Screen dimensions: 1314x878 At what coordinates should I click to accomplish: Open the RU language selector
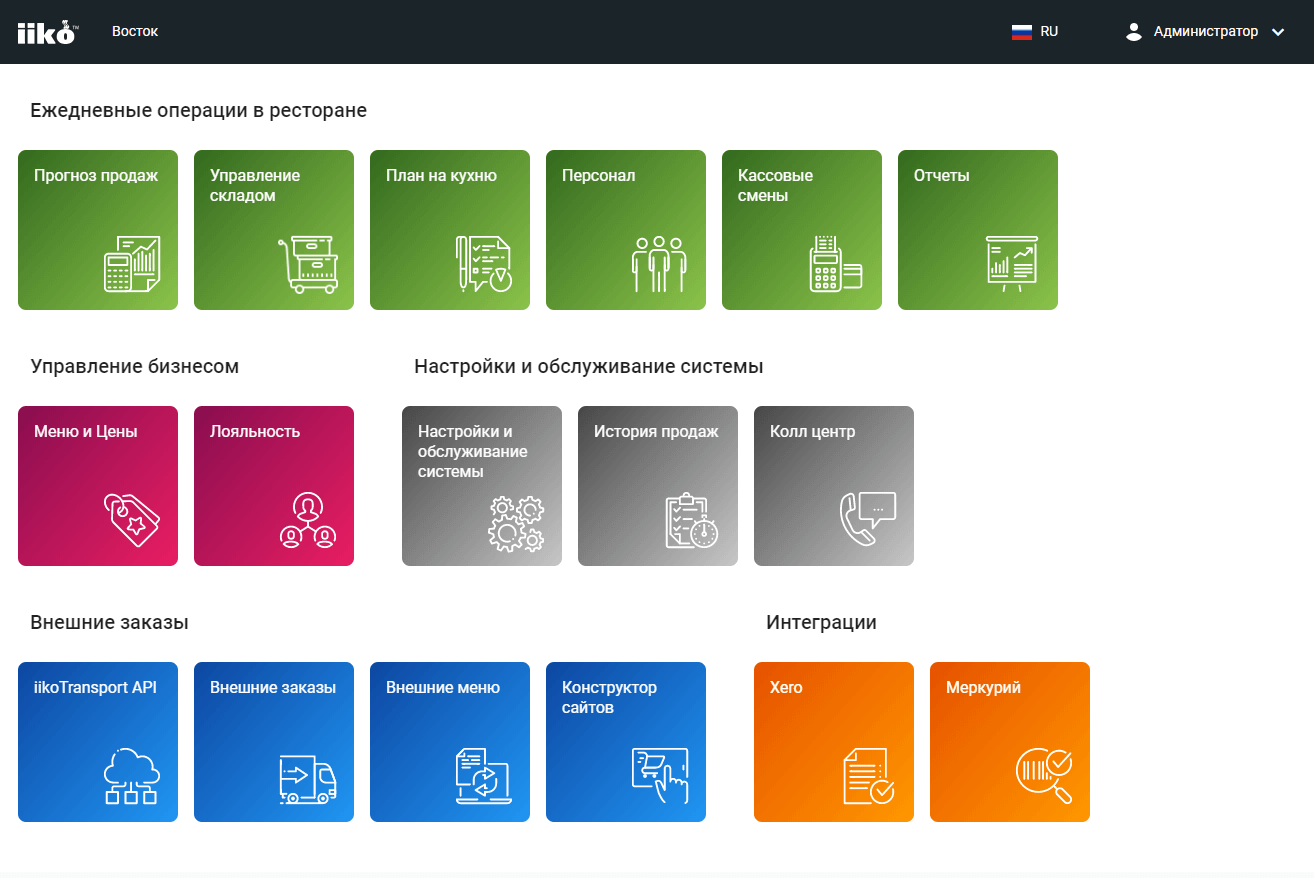pos(1035,32)
